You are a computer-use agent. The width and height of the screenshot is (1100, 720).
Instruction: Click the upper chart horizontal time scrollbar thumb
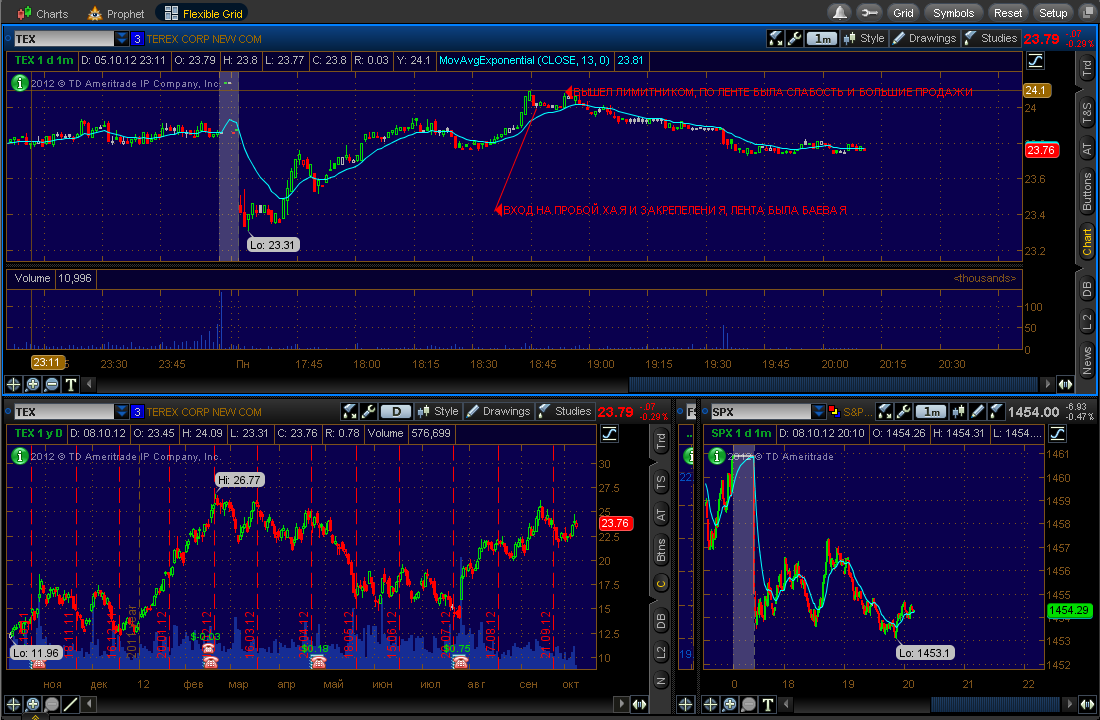point(833,384)
